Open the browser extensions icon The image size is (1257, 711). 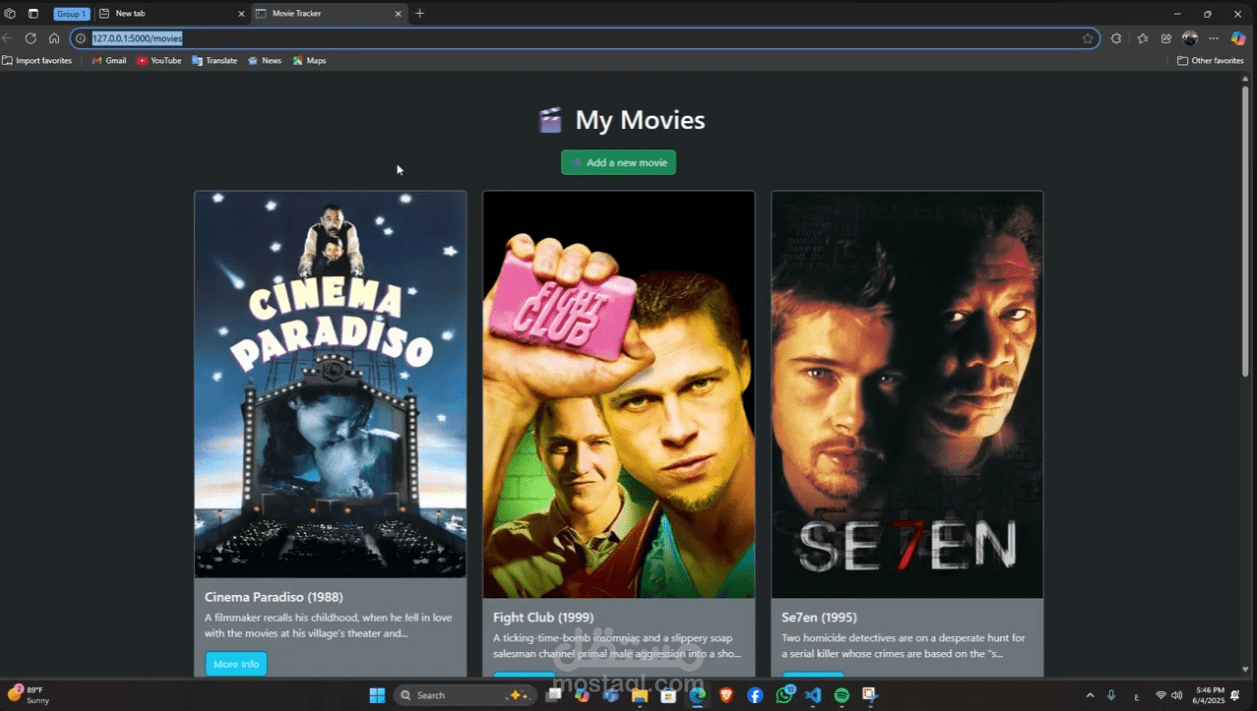coord(1116,38)
